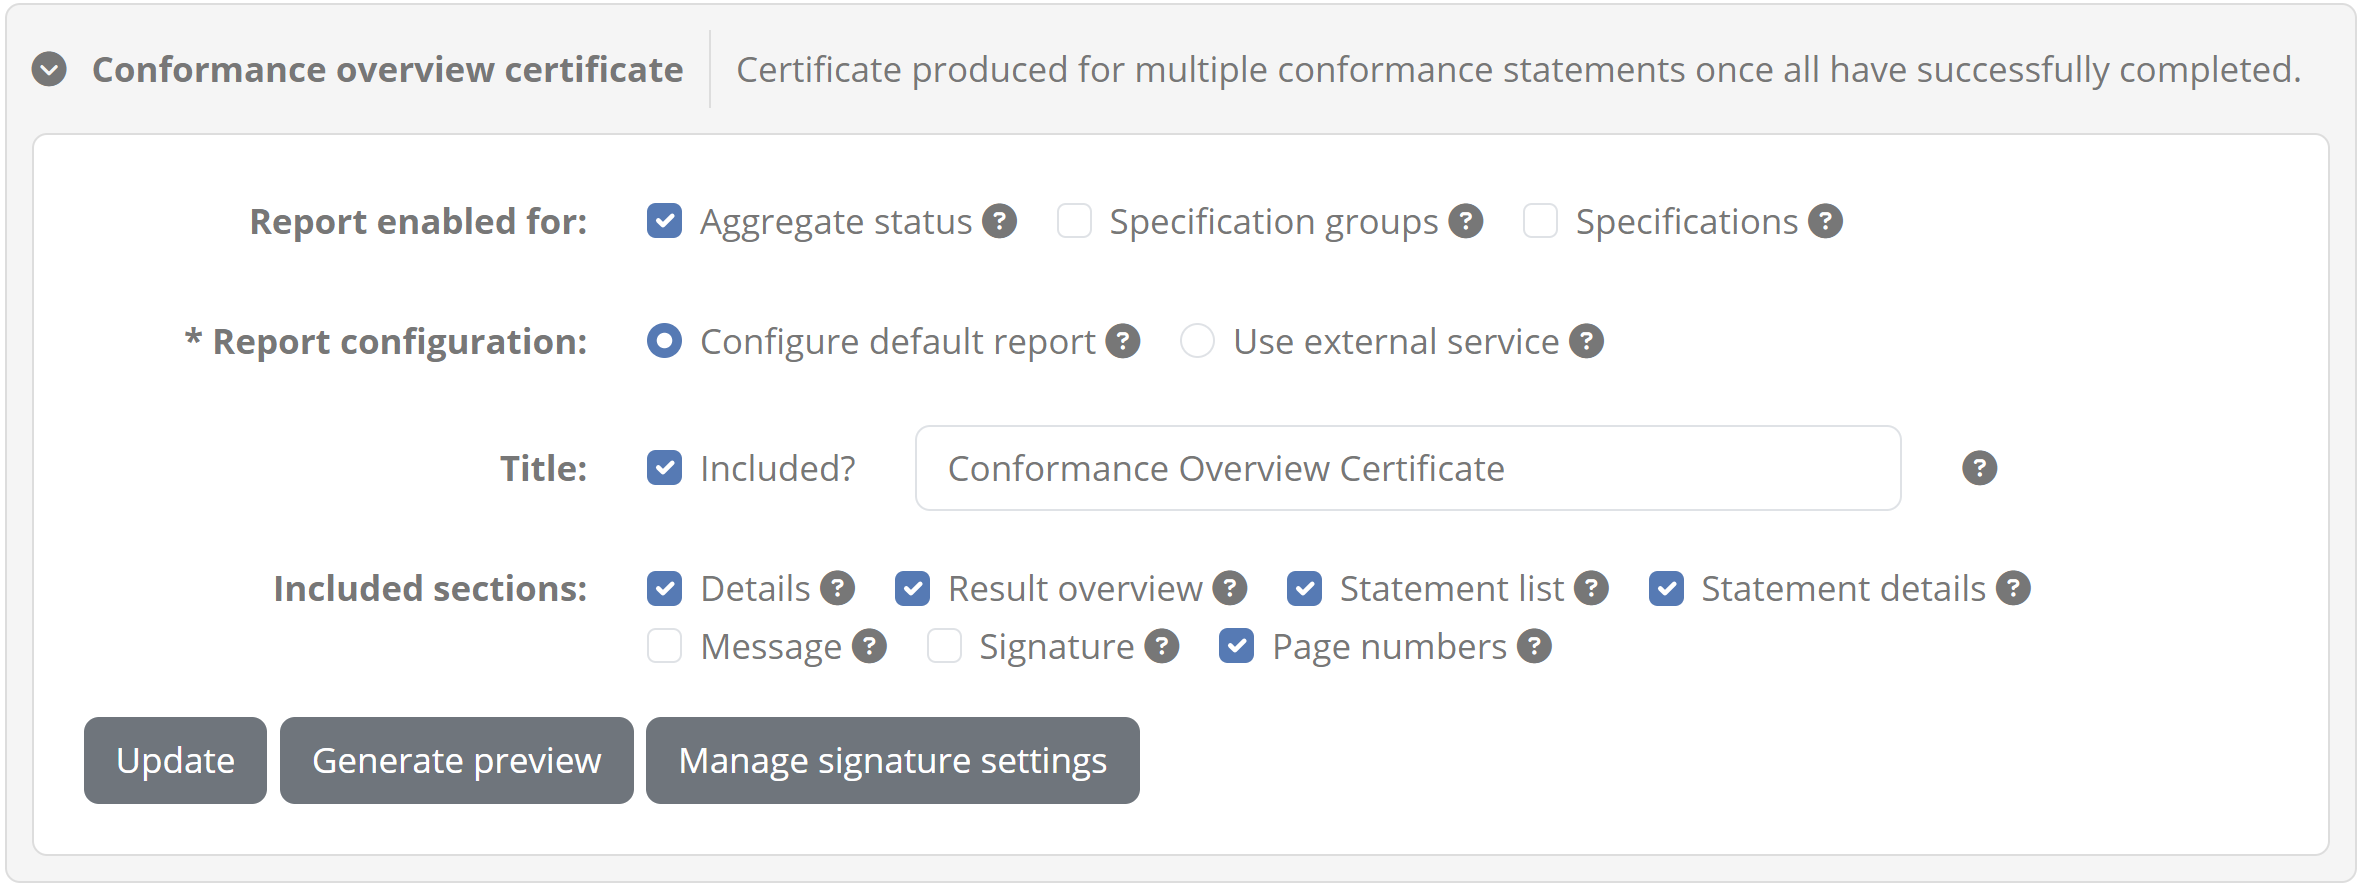2358x885 pixels.
Task: Uncheck the Aggregate status checkbox
Action: coord(665,221)
